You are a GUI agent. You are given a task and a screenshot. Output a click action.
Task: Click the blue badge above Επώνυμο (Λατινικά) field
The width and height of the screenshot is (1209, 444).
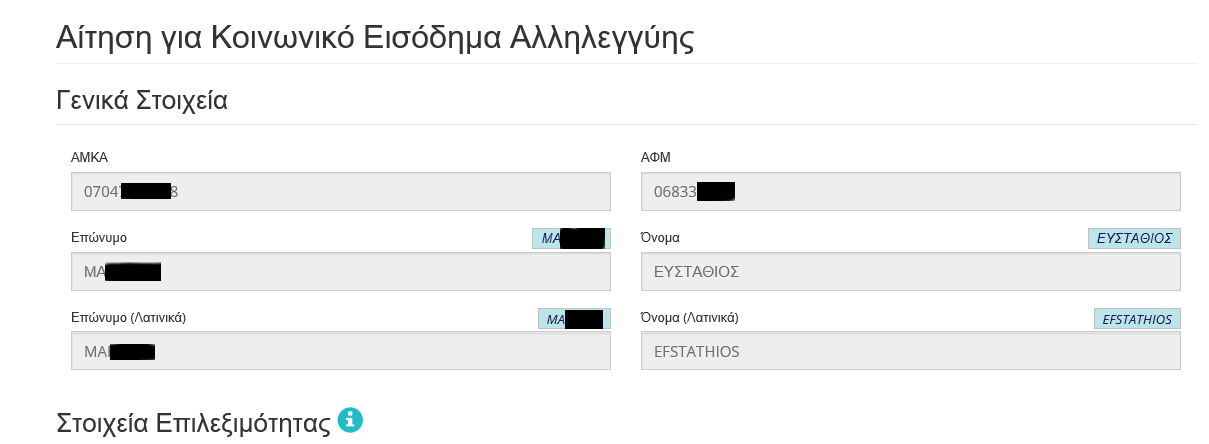click(573, 319)
